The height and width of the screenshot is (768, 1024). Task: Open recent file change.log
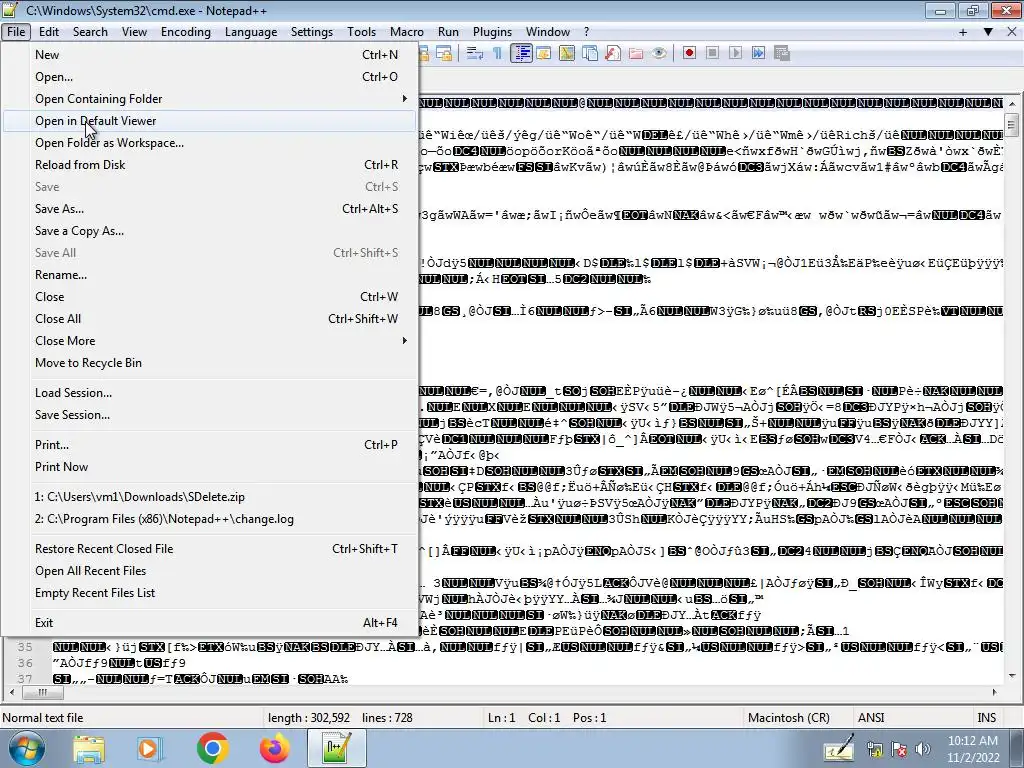[x=209, y=519]
